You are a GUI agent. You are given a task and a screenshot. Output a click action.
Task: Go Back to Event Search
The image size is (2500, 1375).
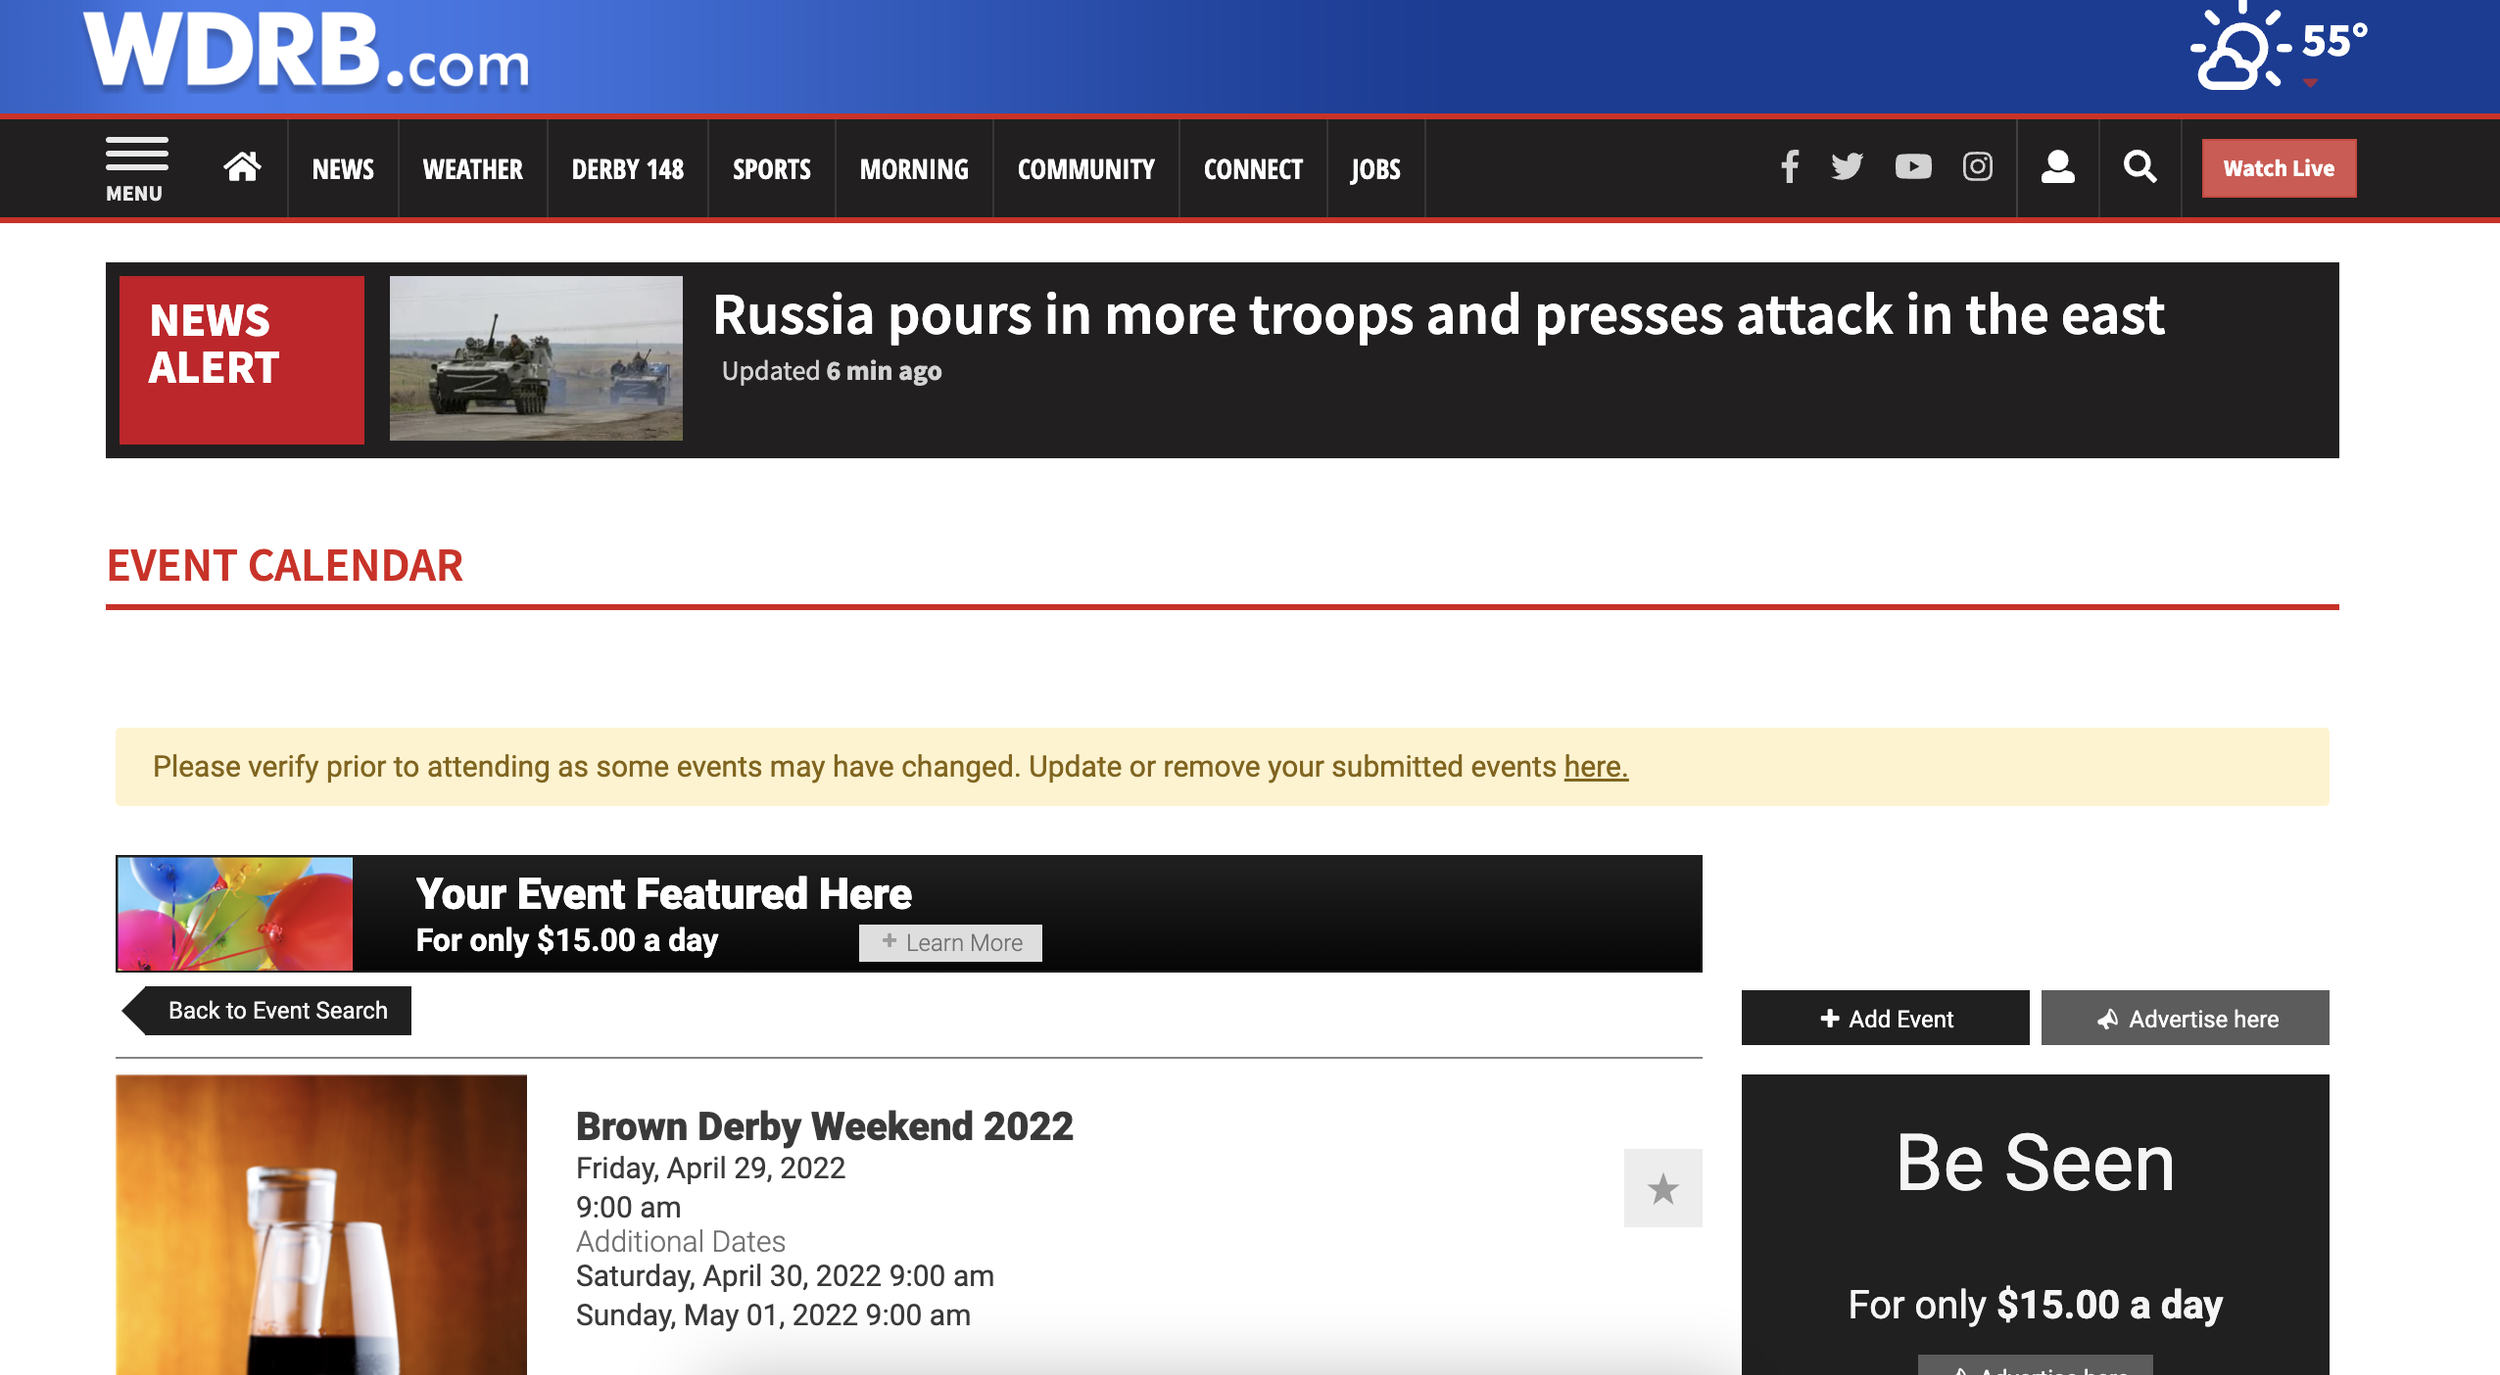tap(266, 1011)
